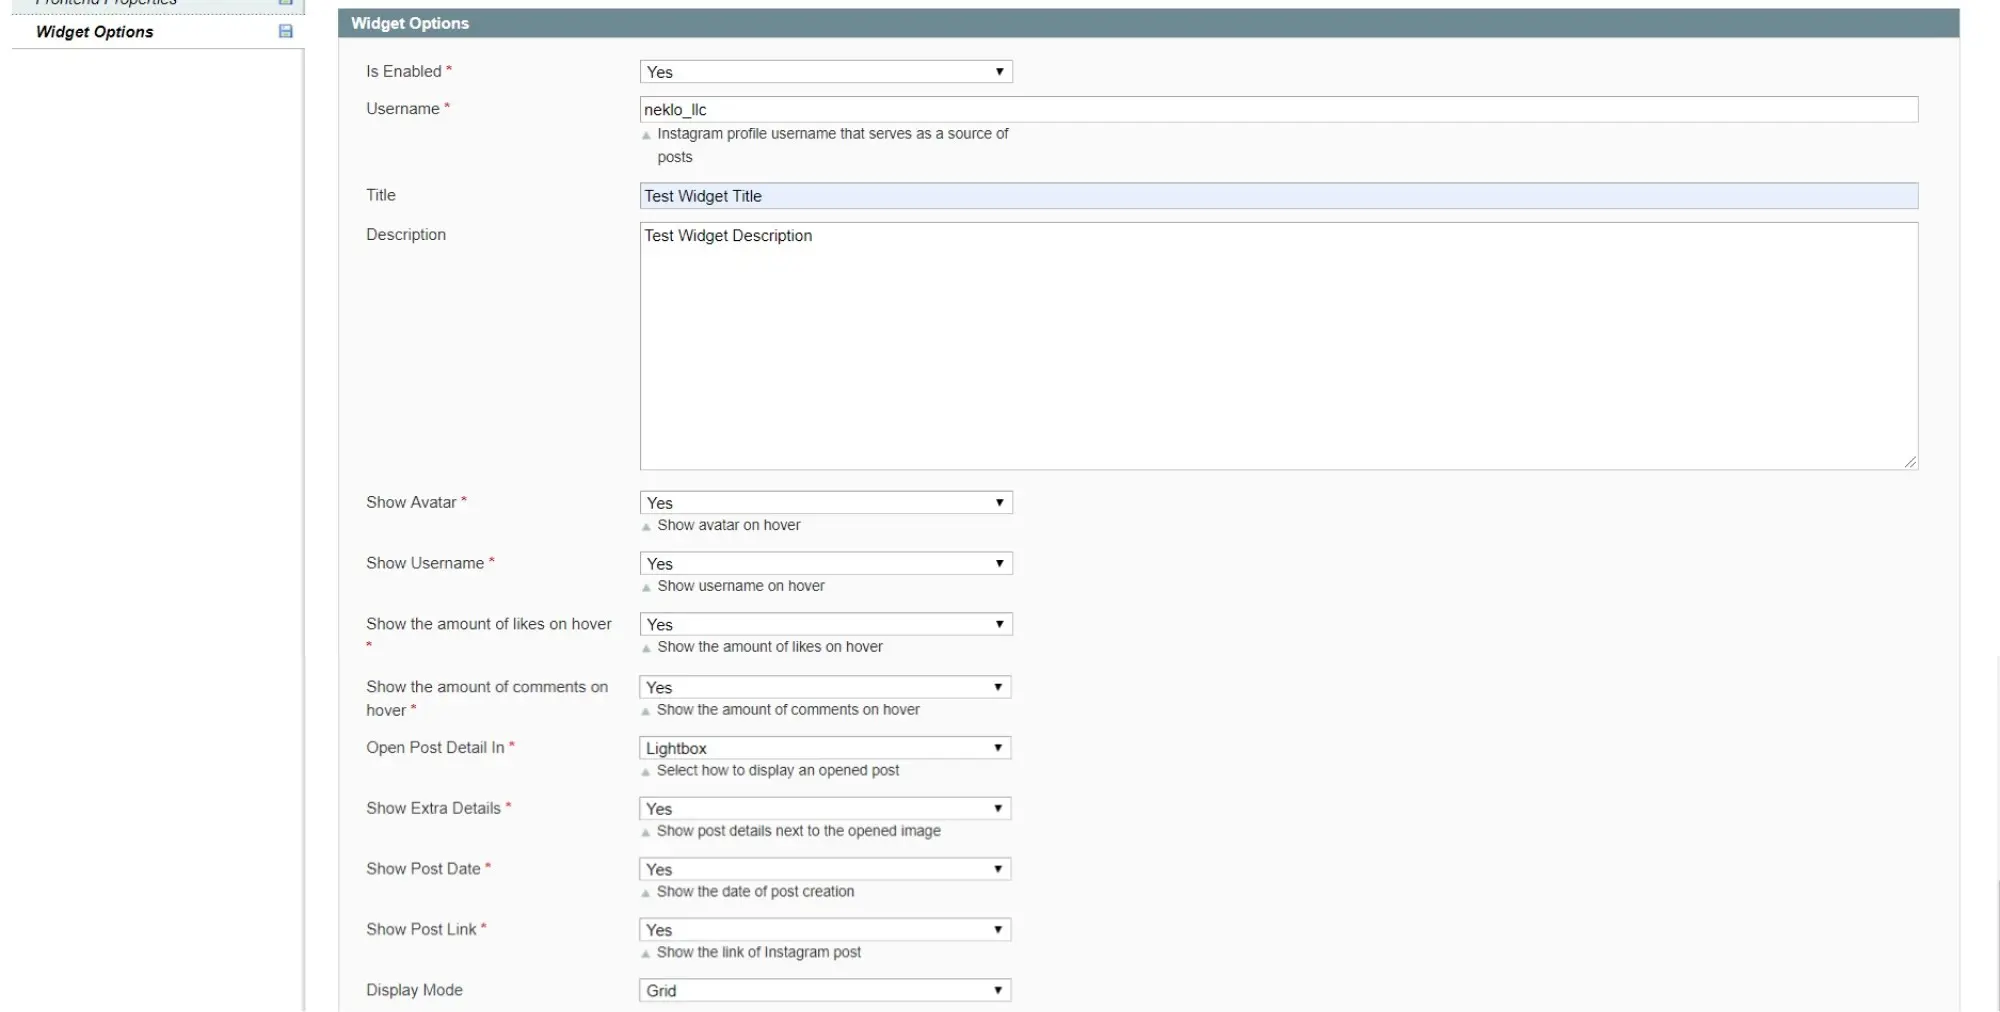Click the 'Show Extra Details' label
The image size is (2000, 1012).
pos(433,809)
